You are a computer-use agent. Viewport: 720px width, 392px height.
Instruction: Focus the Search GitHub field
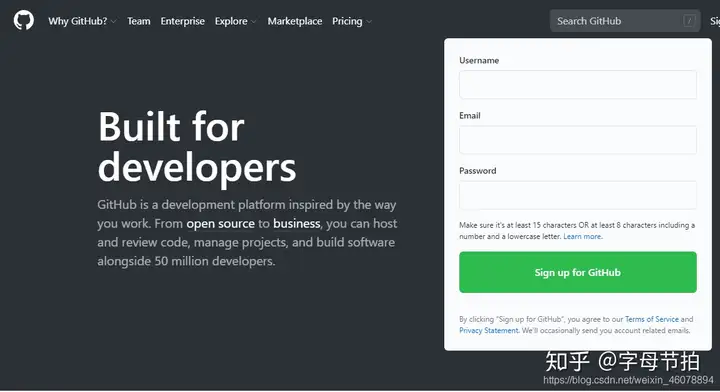625,21
